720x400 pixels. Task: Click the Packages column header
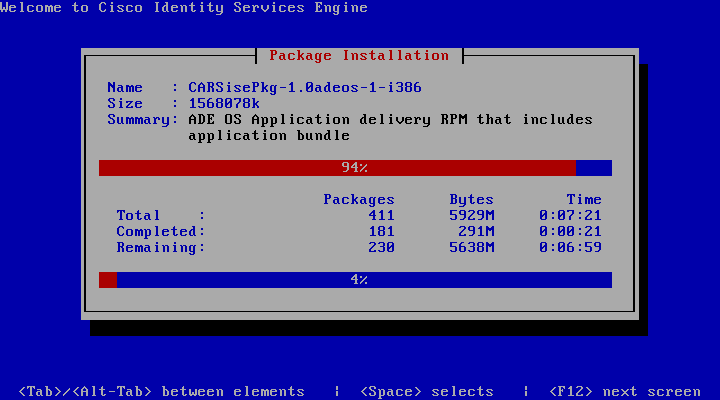click(x=359, y=199)
